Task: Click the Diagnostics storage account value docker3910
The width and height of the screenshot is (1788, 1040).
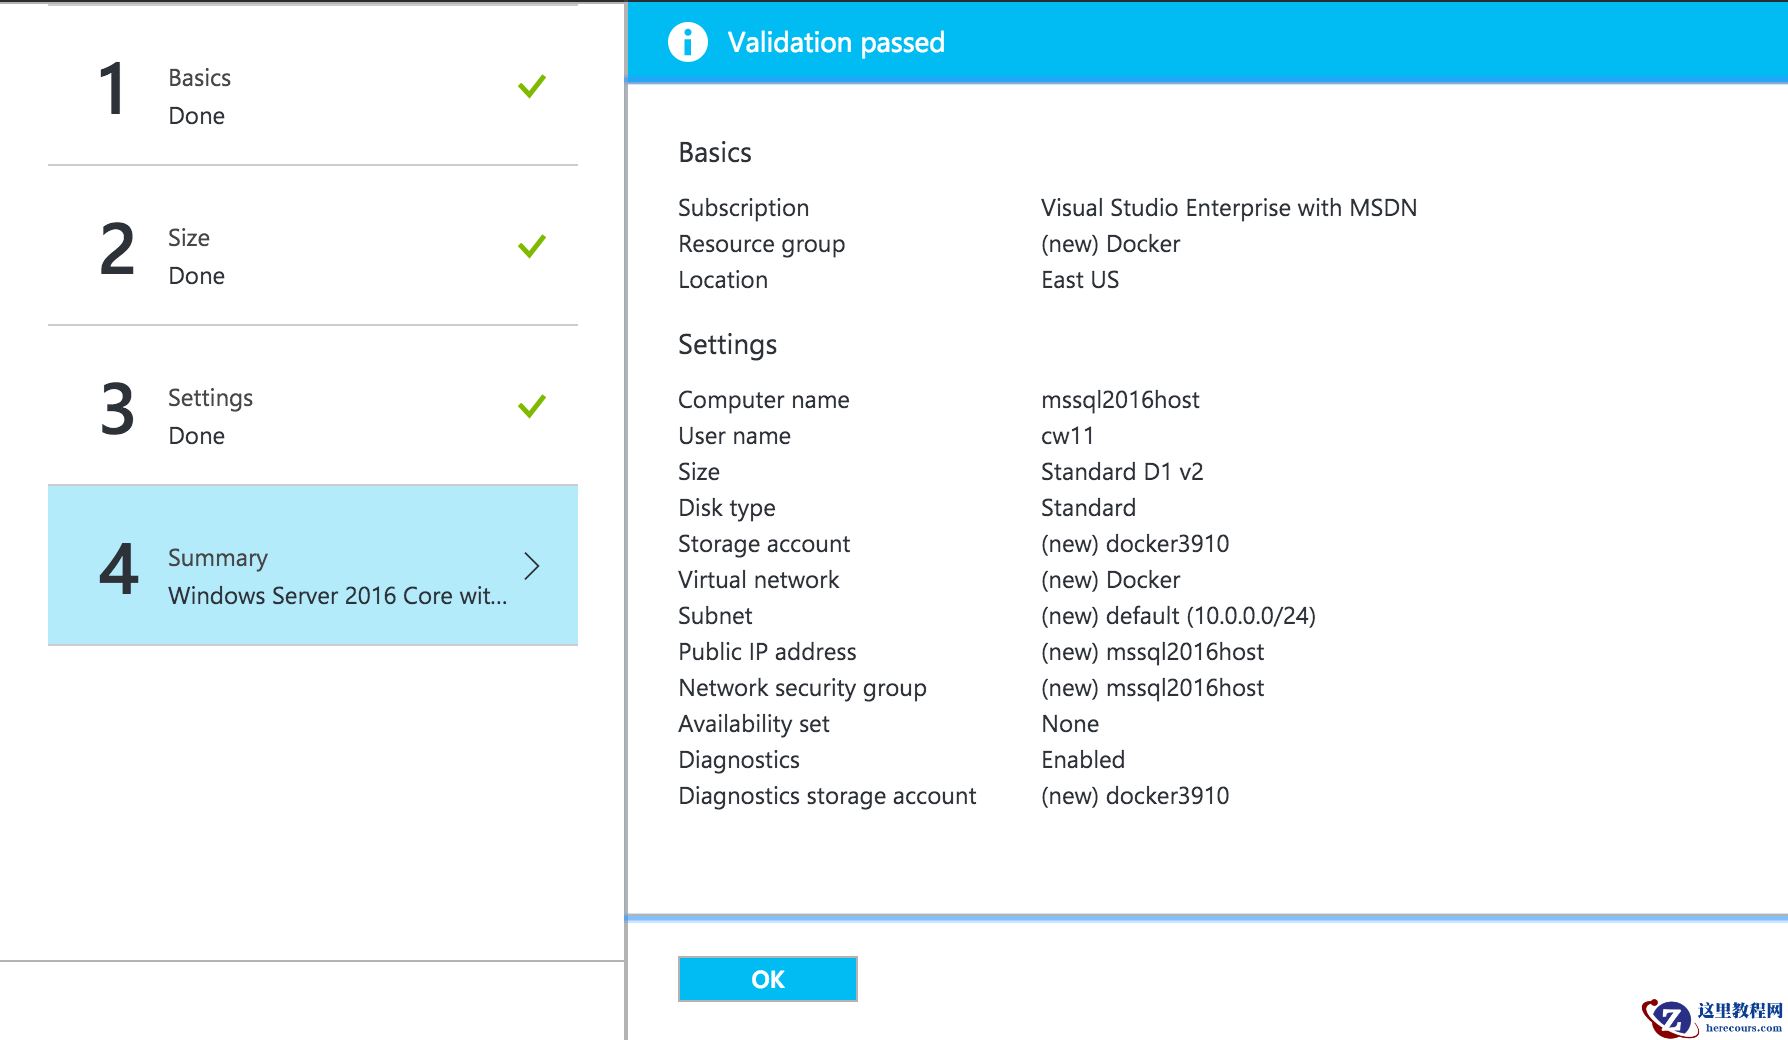Action: (1135, 796)
